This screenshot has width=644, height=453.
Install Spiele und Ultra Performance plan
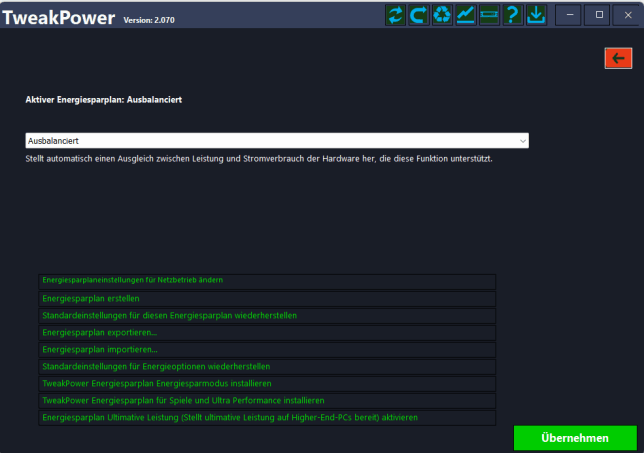tap(267, 400)
